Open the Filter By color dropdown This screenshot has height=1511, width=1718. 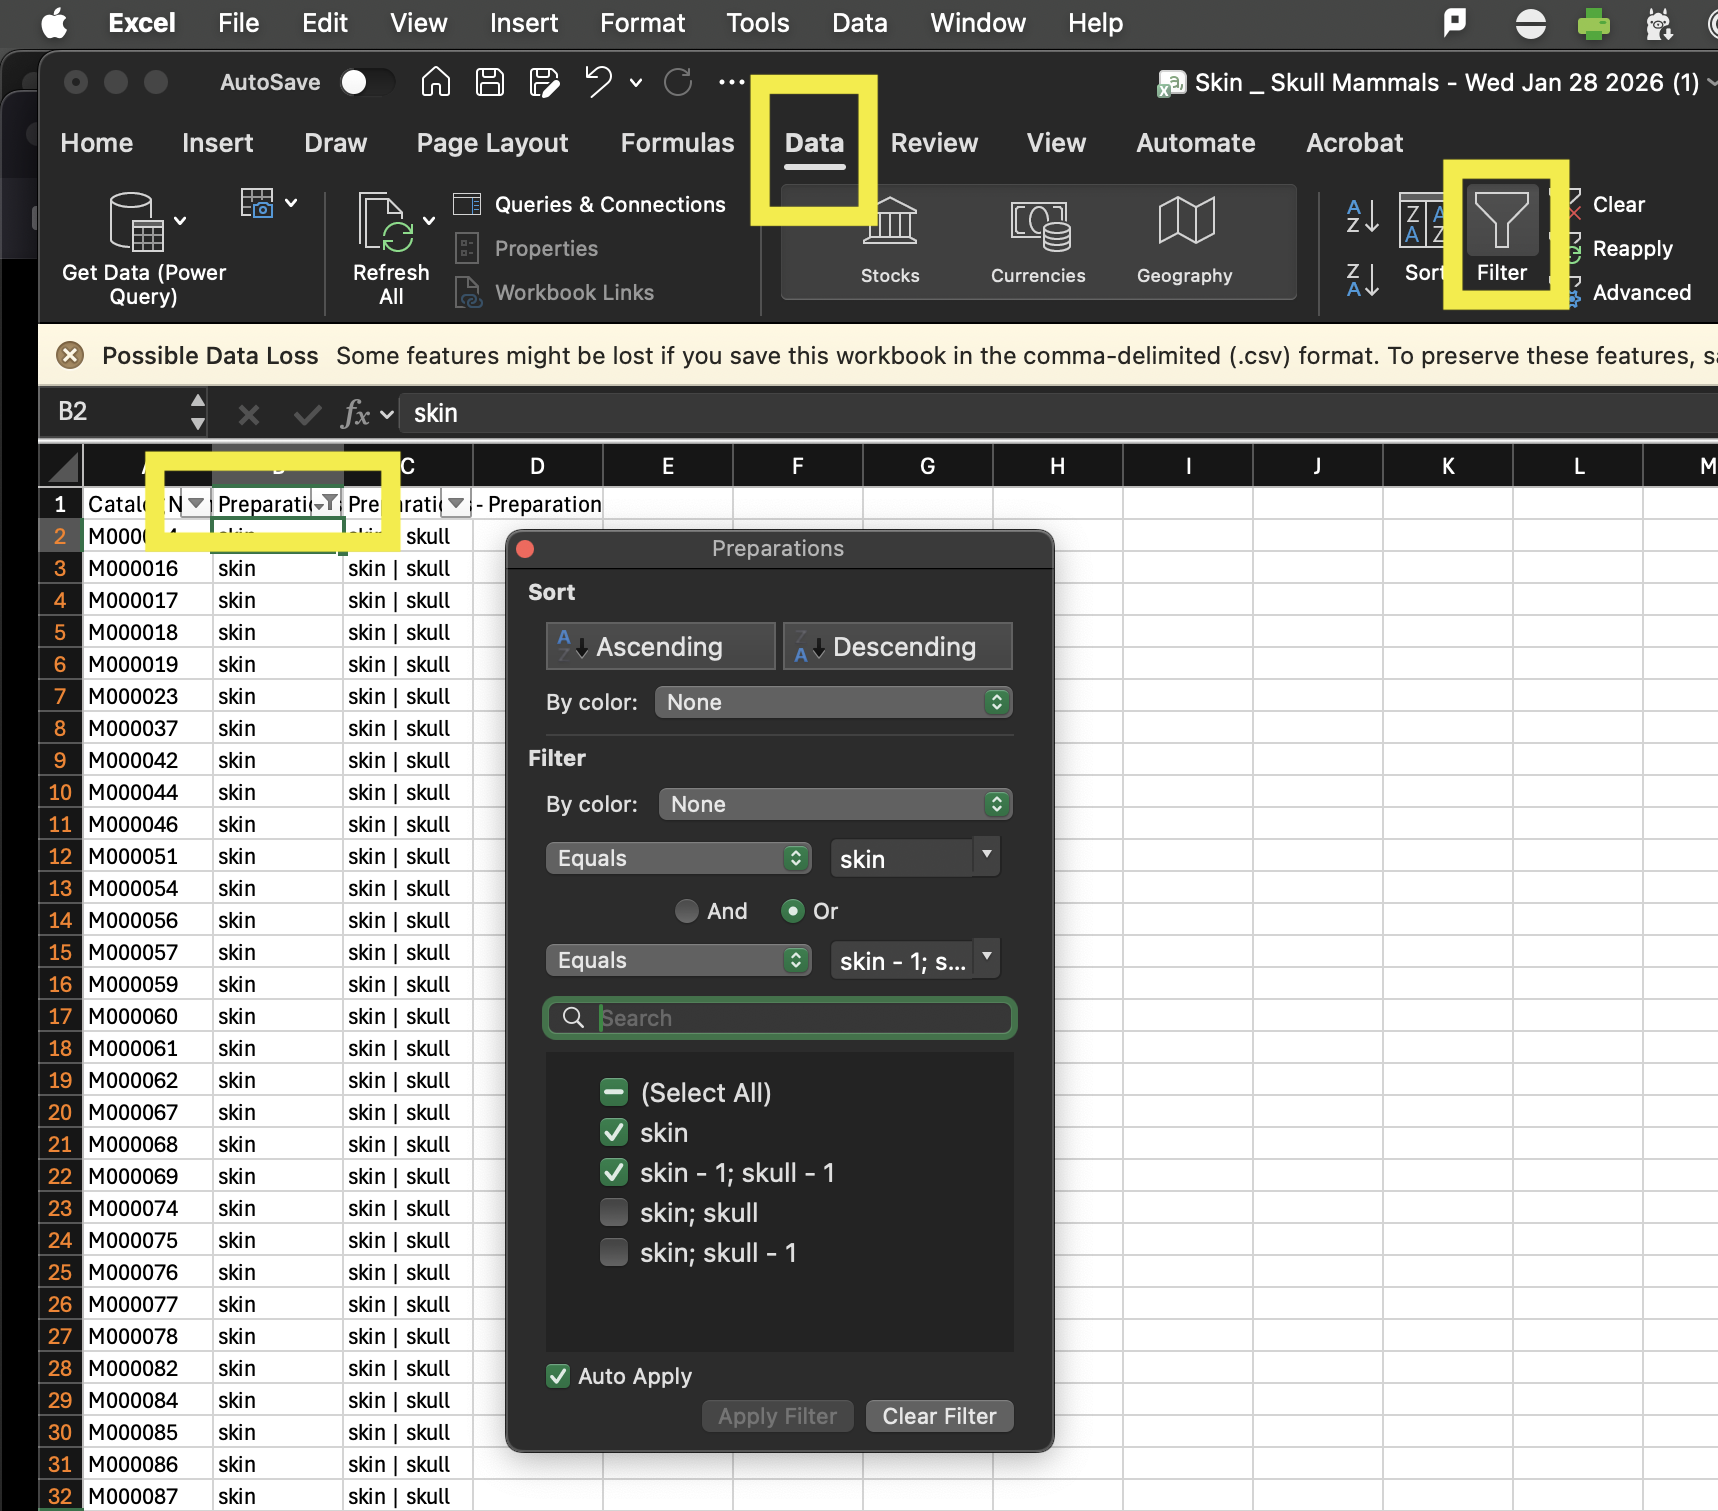click(x=835, y=804)
